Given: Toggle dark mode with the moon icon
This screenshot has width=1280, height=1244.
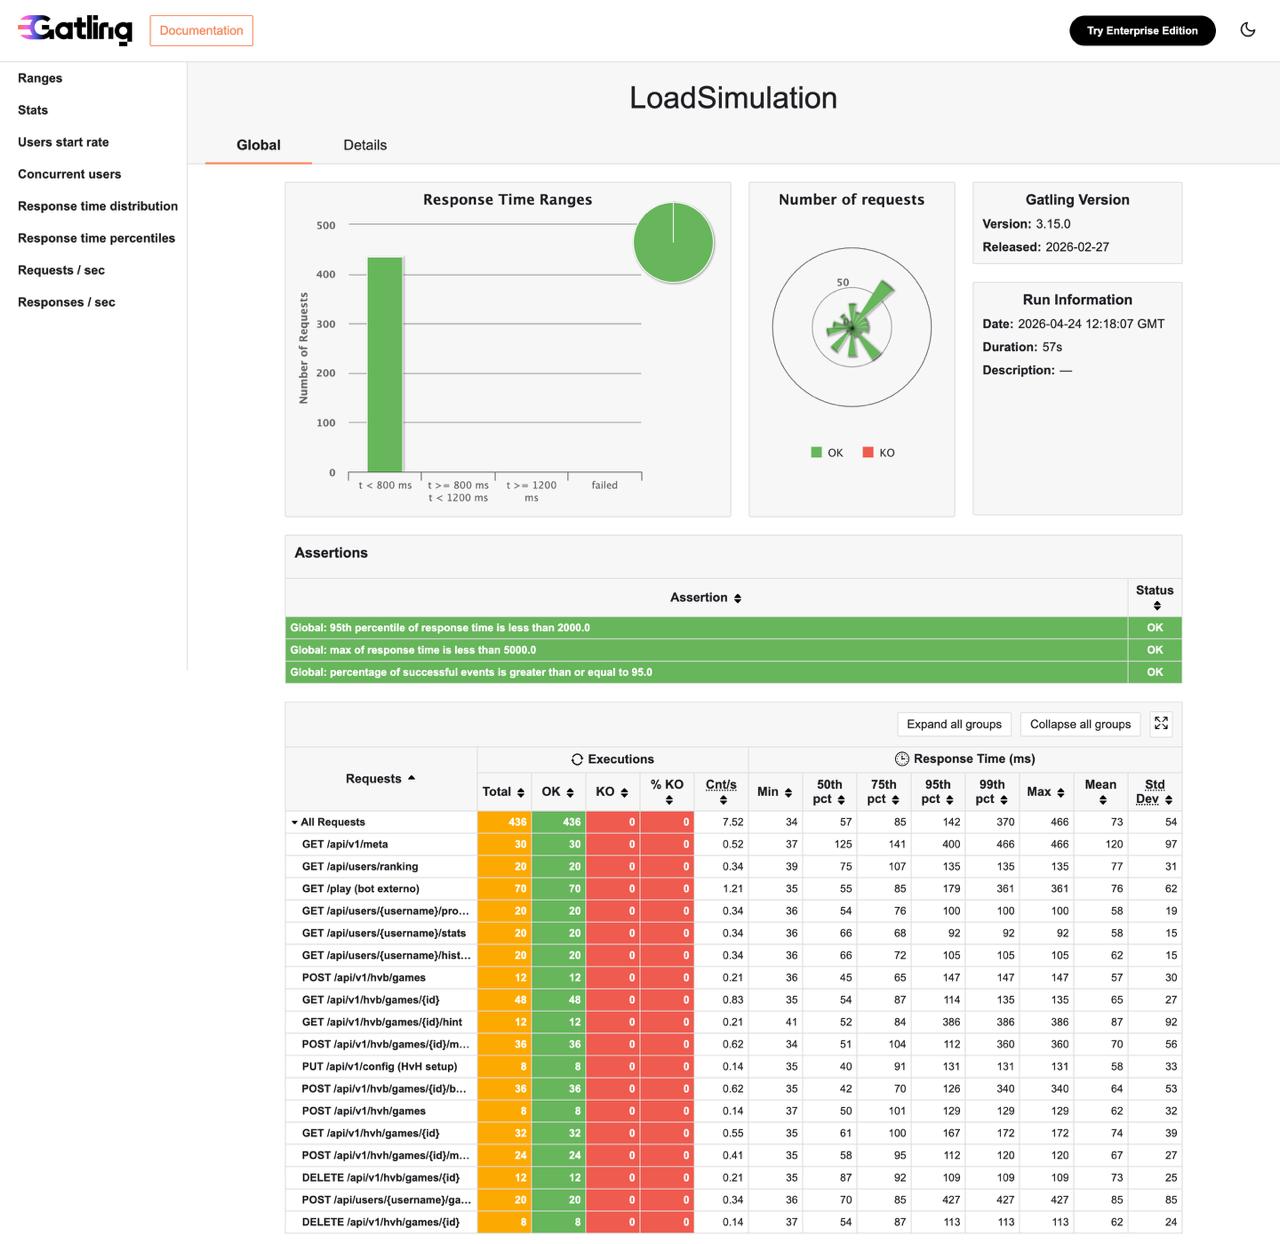Looking at the screenshot, I should coord(1247,30).
